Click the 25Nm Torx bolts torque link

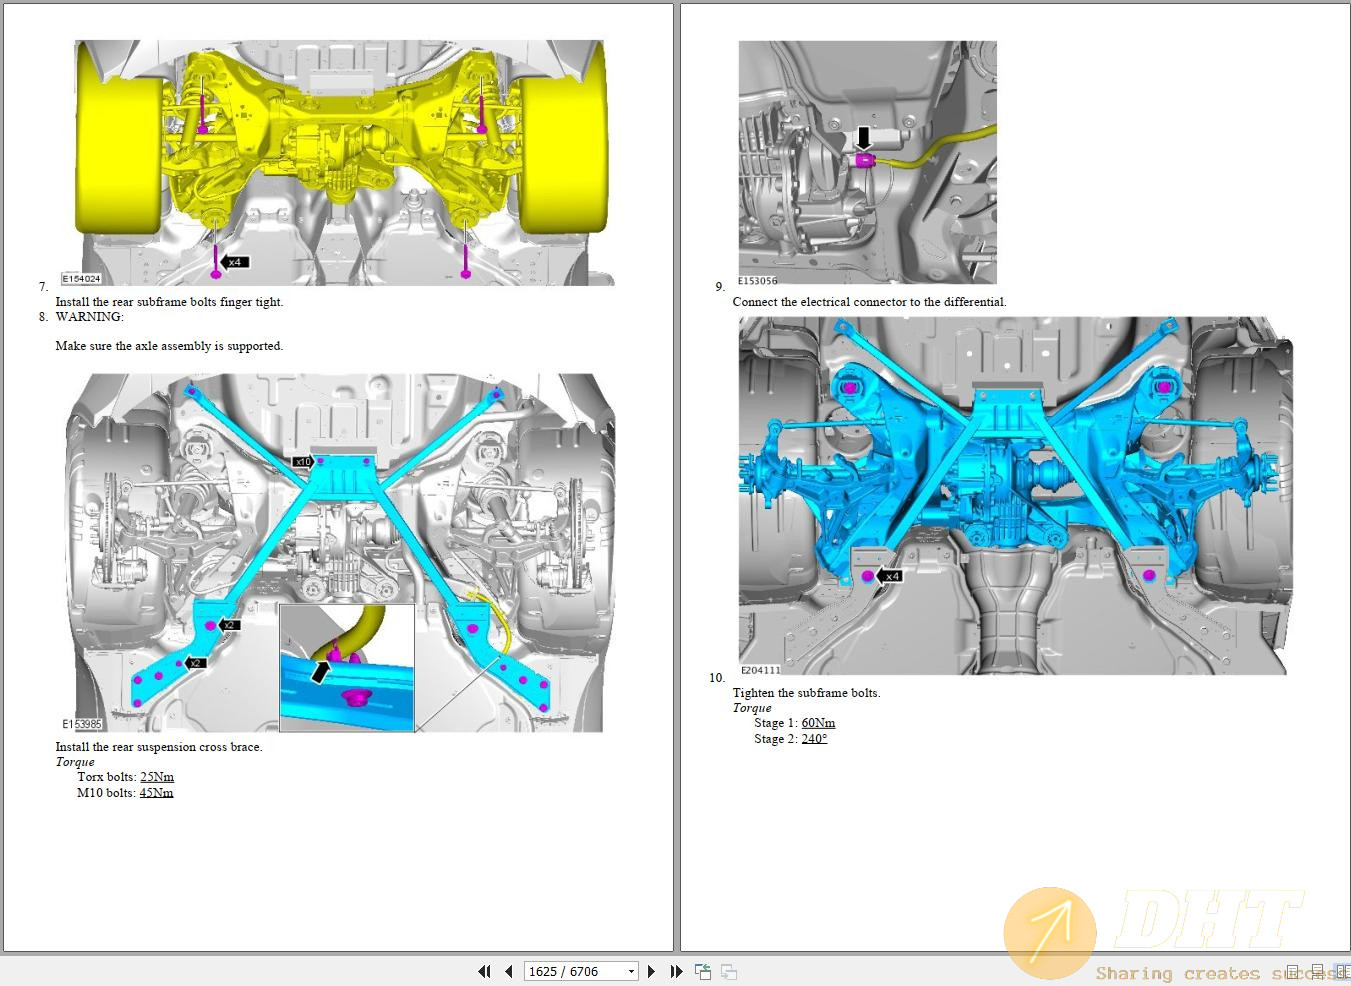tap(157, 777)
